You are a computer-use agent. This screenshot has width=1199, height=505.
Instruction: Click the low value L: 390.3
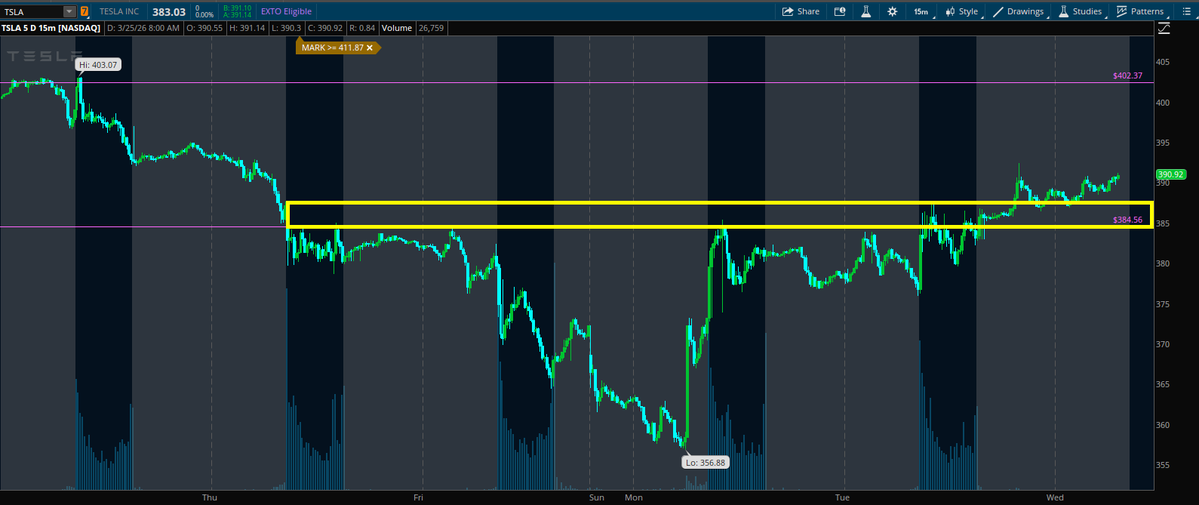284,28
